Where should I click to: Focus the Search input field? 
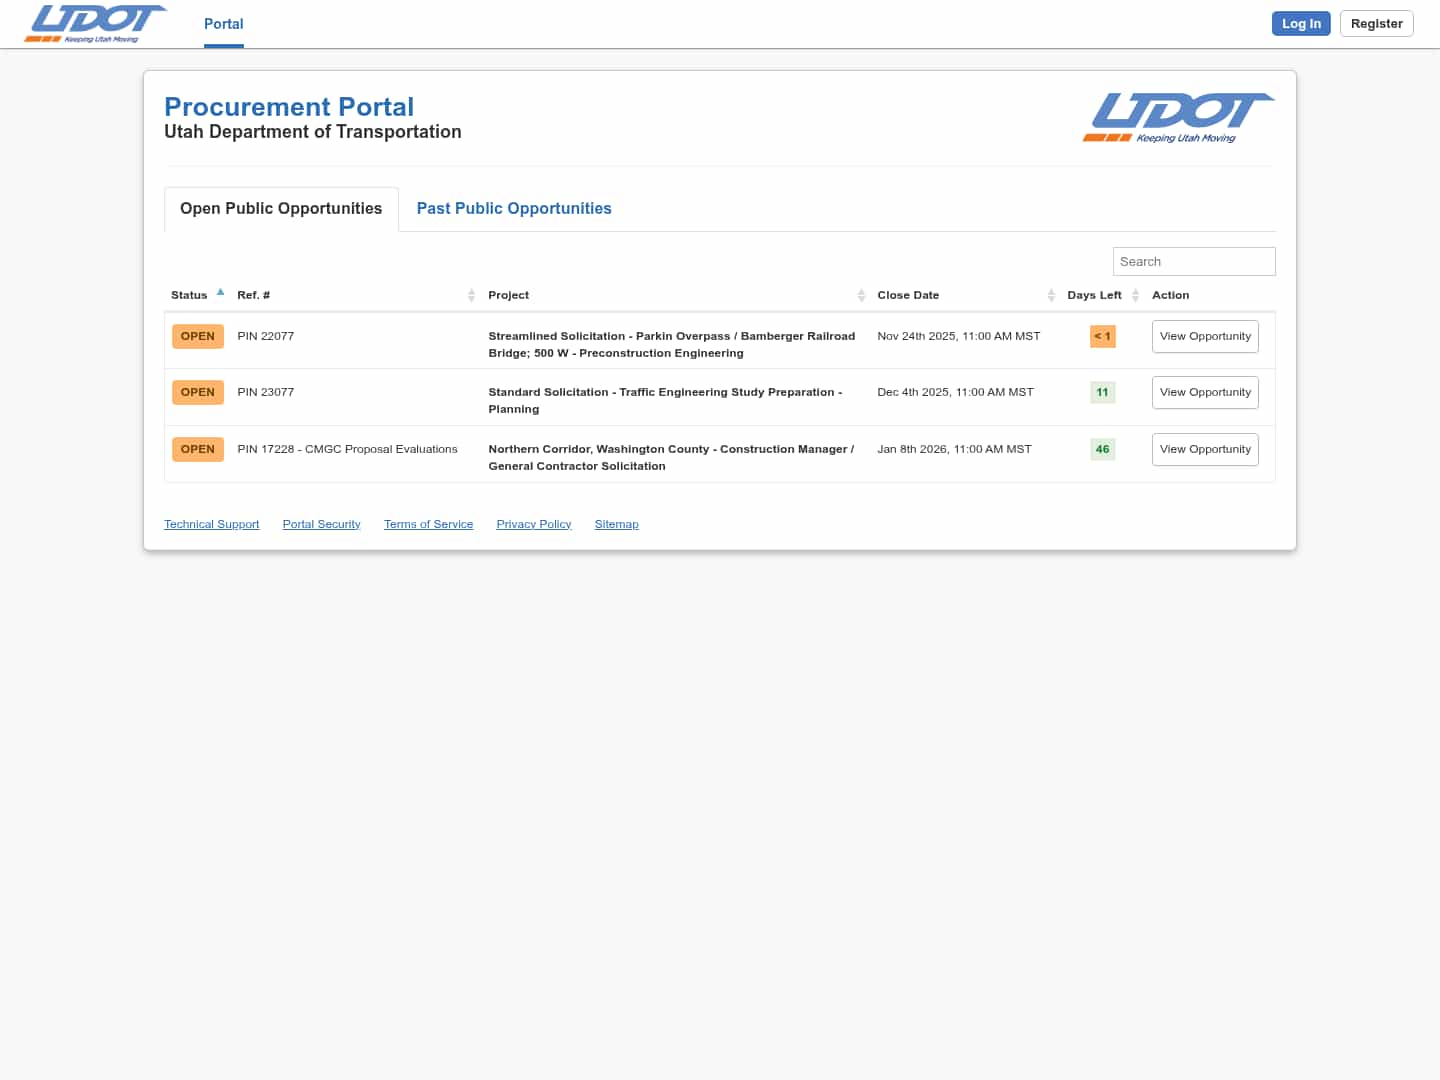1194,261
